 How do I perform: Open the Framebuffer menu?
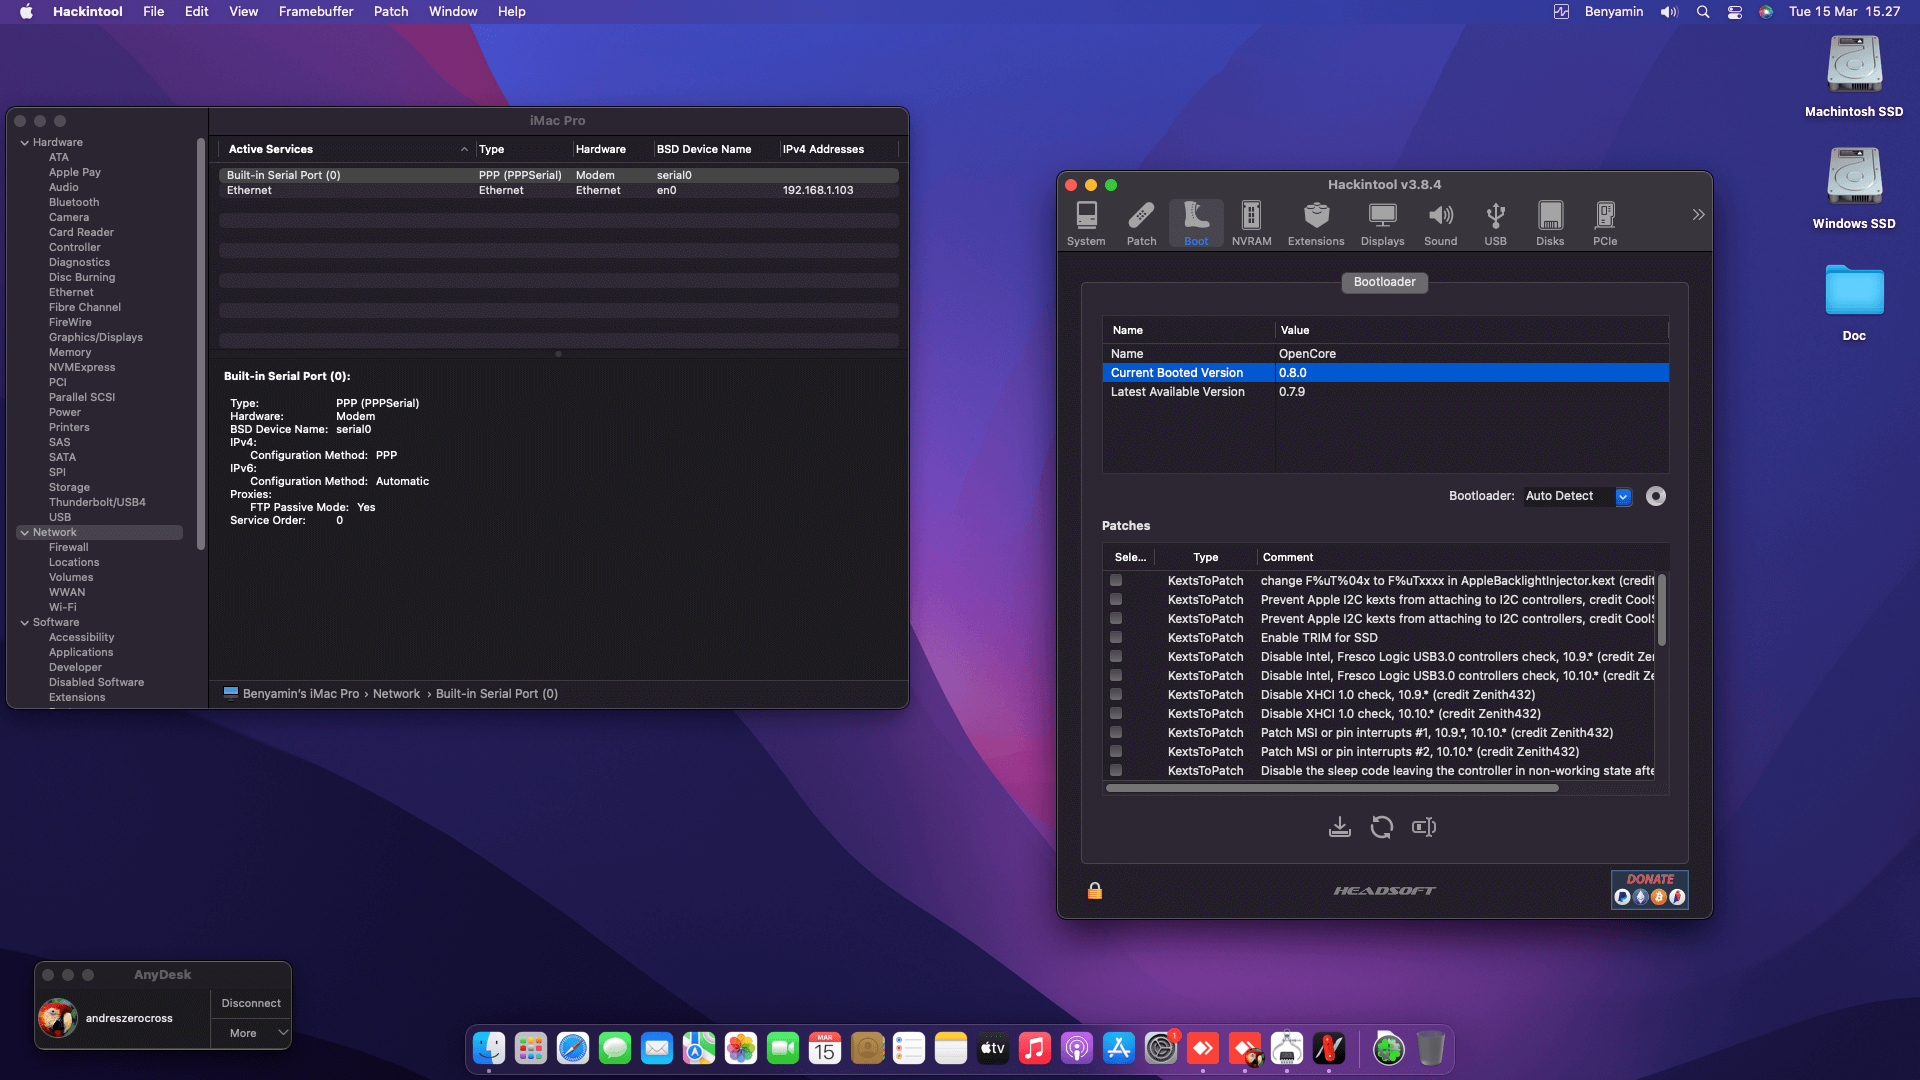[316, 12]
